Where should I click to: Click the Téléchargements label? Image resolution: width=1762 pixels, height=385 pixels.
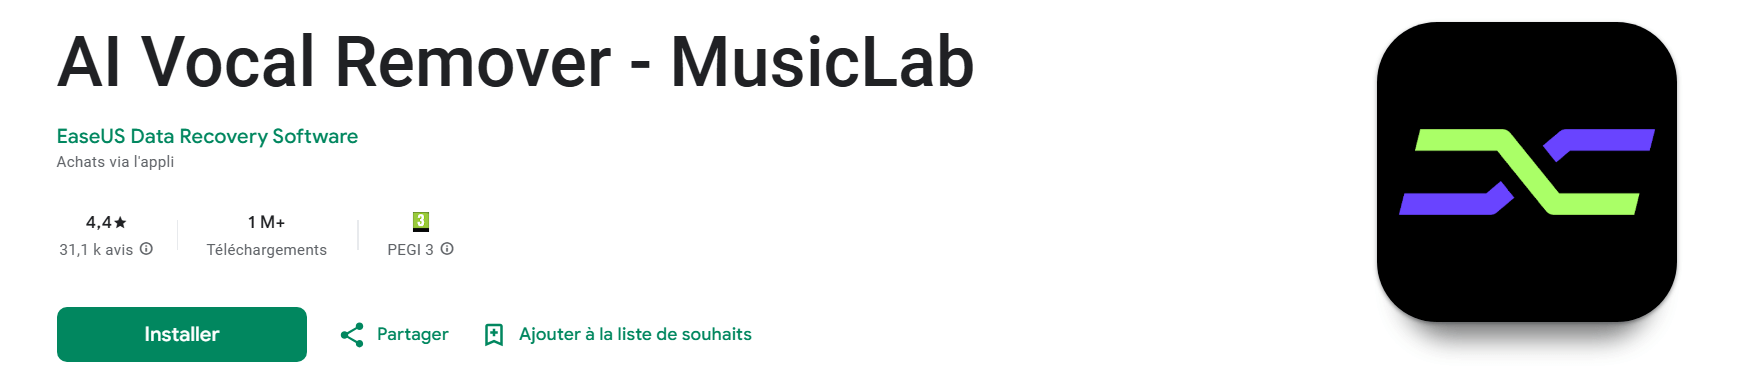(267, 250)
